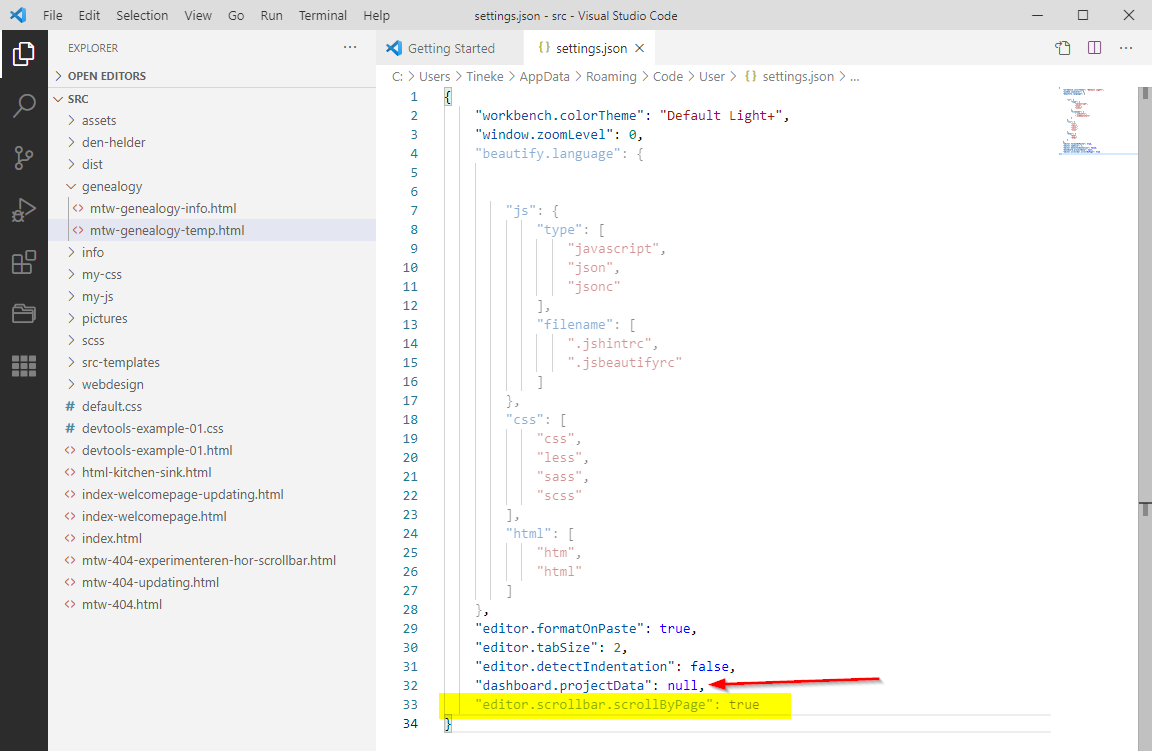The image size is (1152, 751).
Task: Open the Project Manager folder icon
Action: pyautogui.click(x=24, y=314)
